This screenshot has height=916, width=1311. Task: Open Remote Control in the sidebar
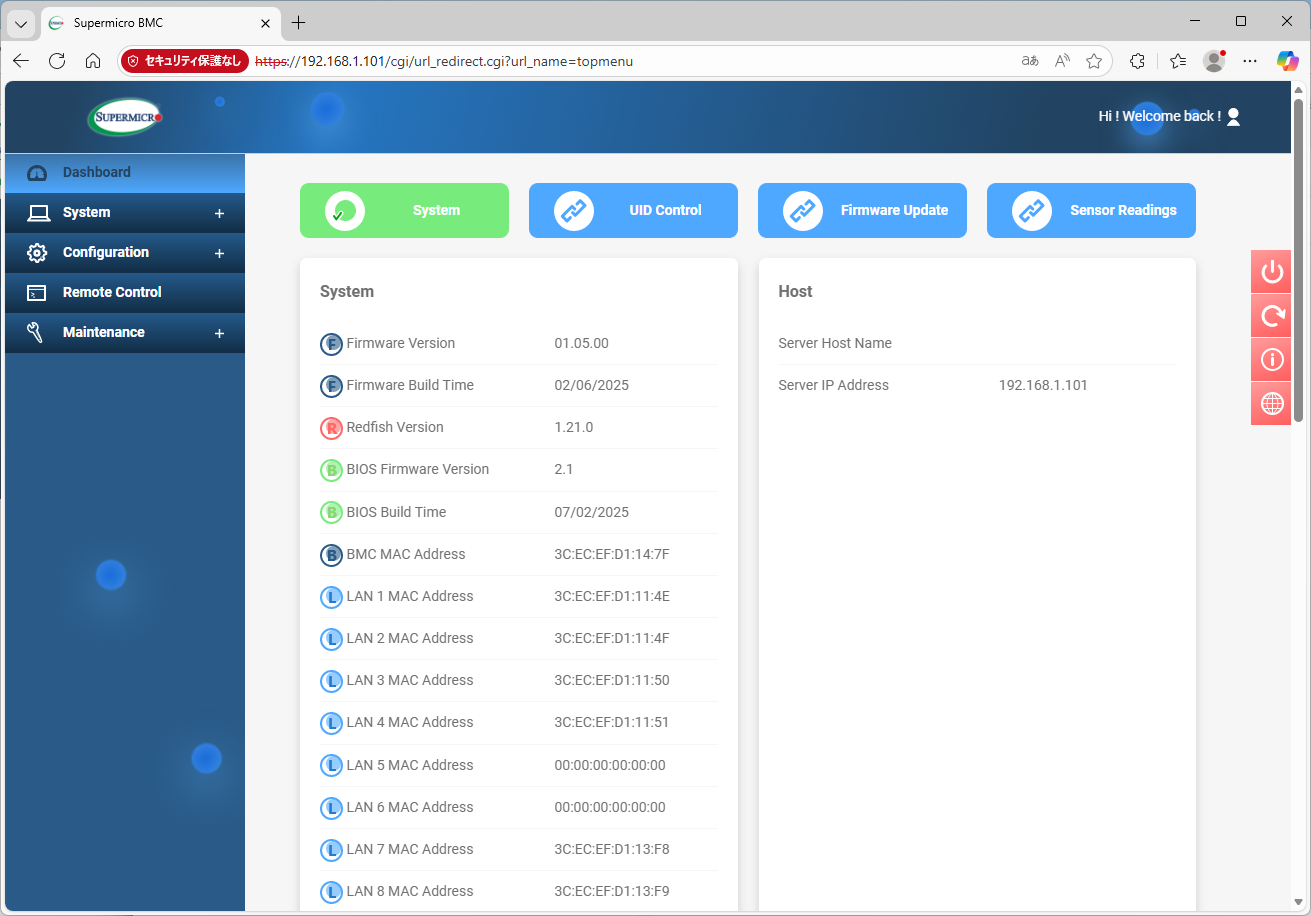(112, 293)
